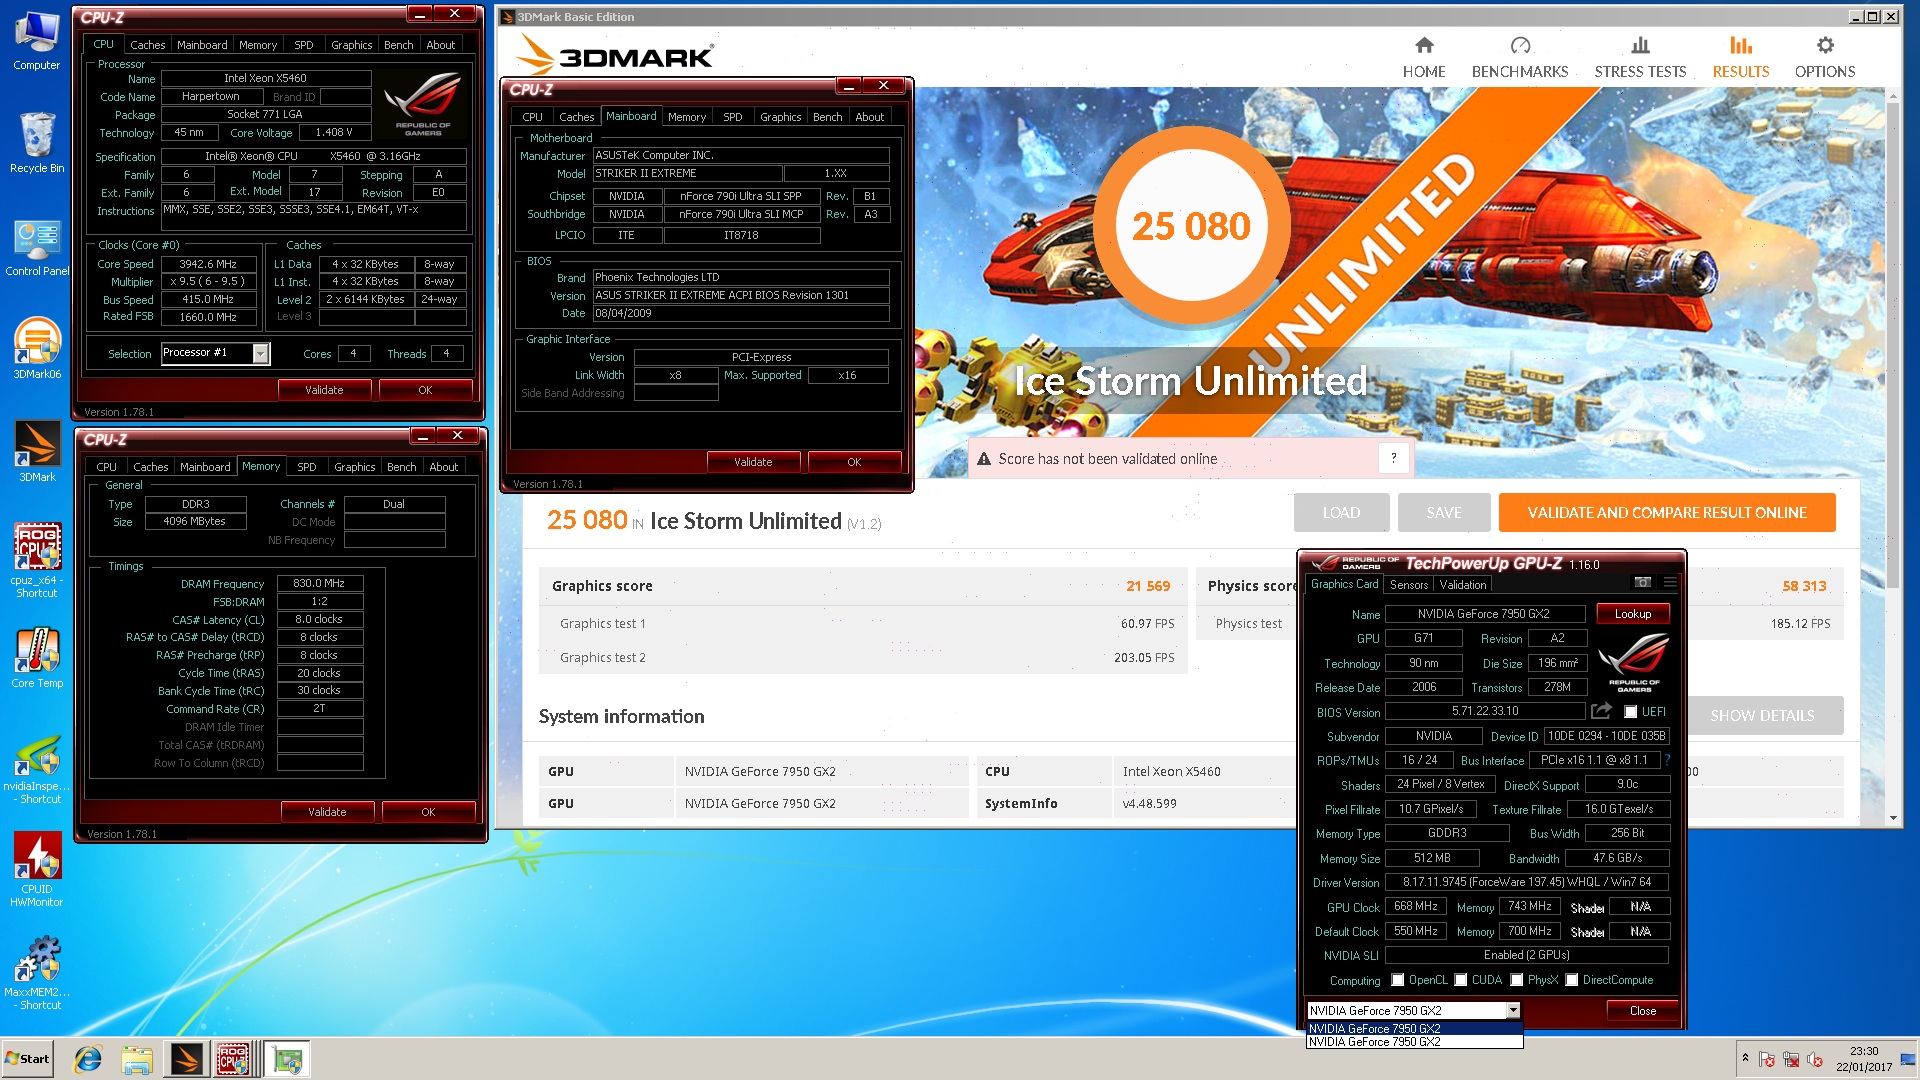Screen dimensions: 1920x1080
Task: Collapse the GPU-Z graphics card selector dropdown
Action: [1513, 1010]
